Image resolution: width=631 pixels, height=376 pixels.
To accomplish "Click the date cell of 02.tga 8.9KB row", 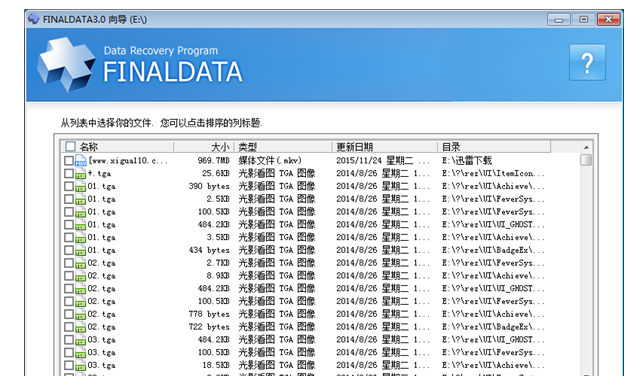I will (x=383, y=276).
